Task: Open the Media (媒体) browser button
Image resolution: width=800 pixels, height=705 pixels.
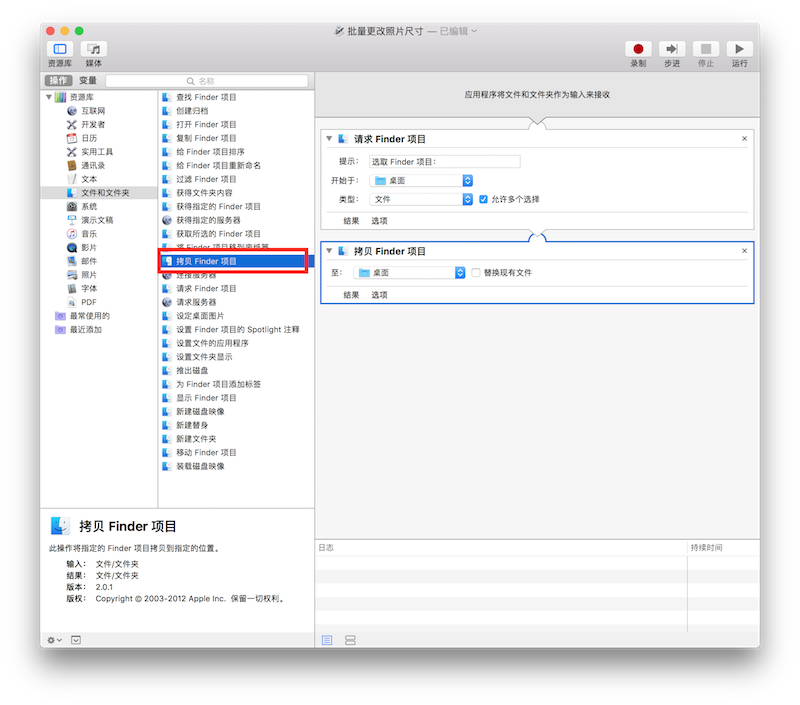Action: 93,49
